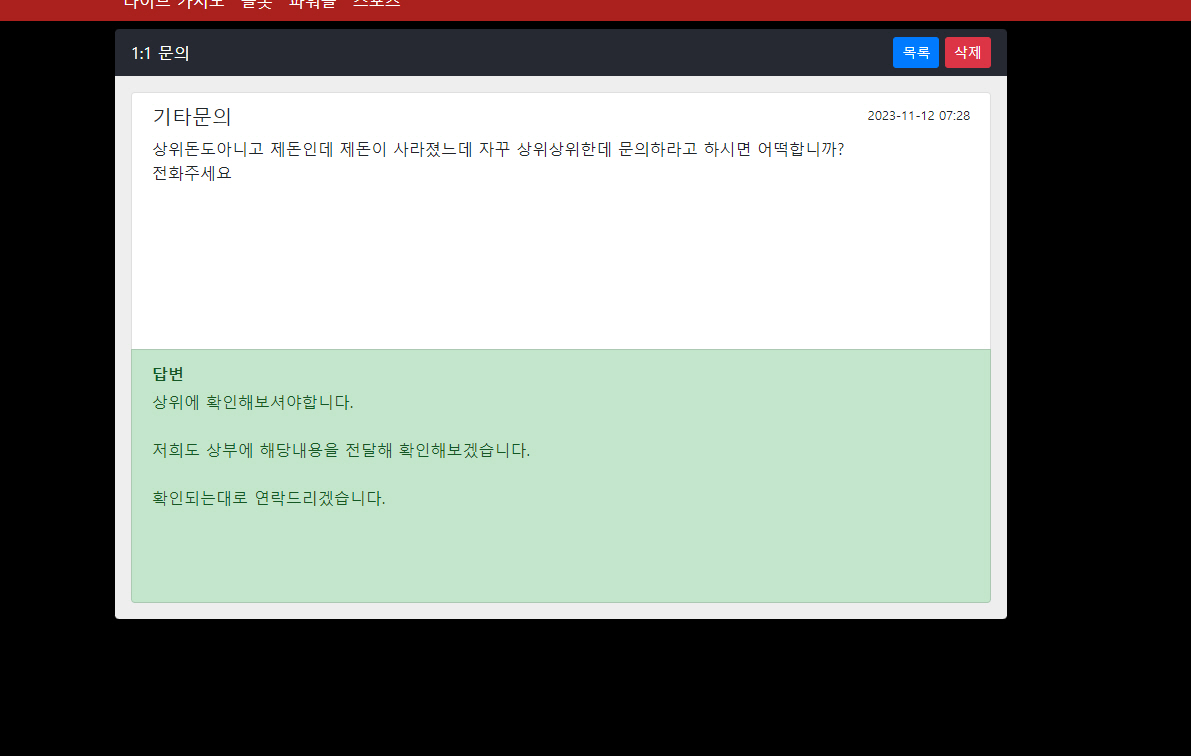Click the 기타문의 inquiry title

191,116
